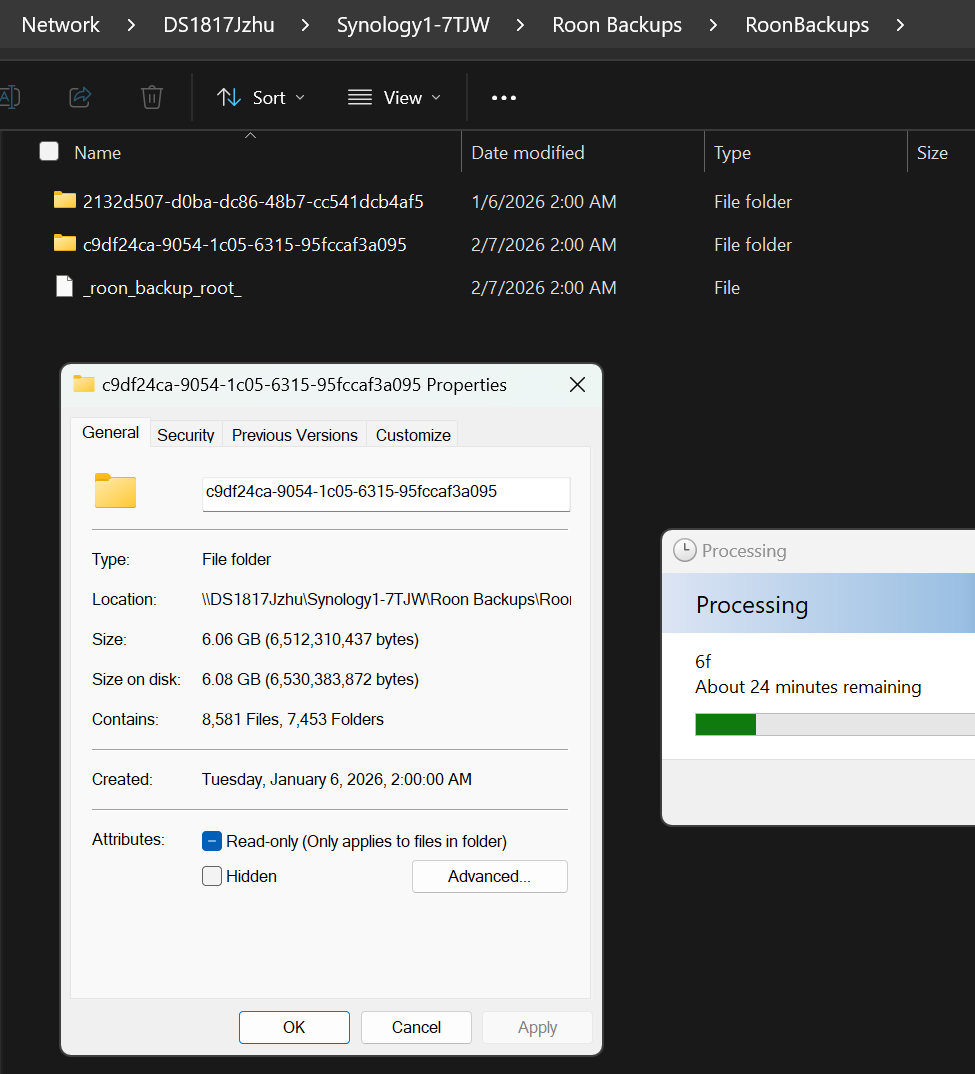
Task: Check the select-all box beside Name
Action: click(x=49, y=152)
